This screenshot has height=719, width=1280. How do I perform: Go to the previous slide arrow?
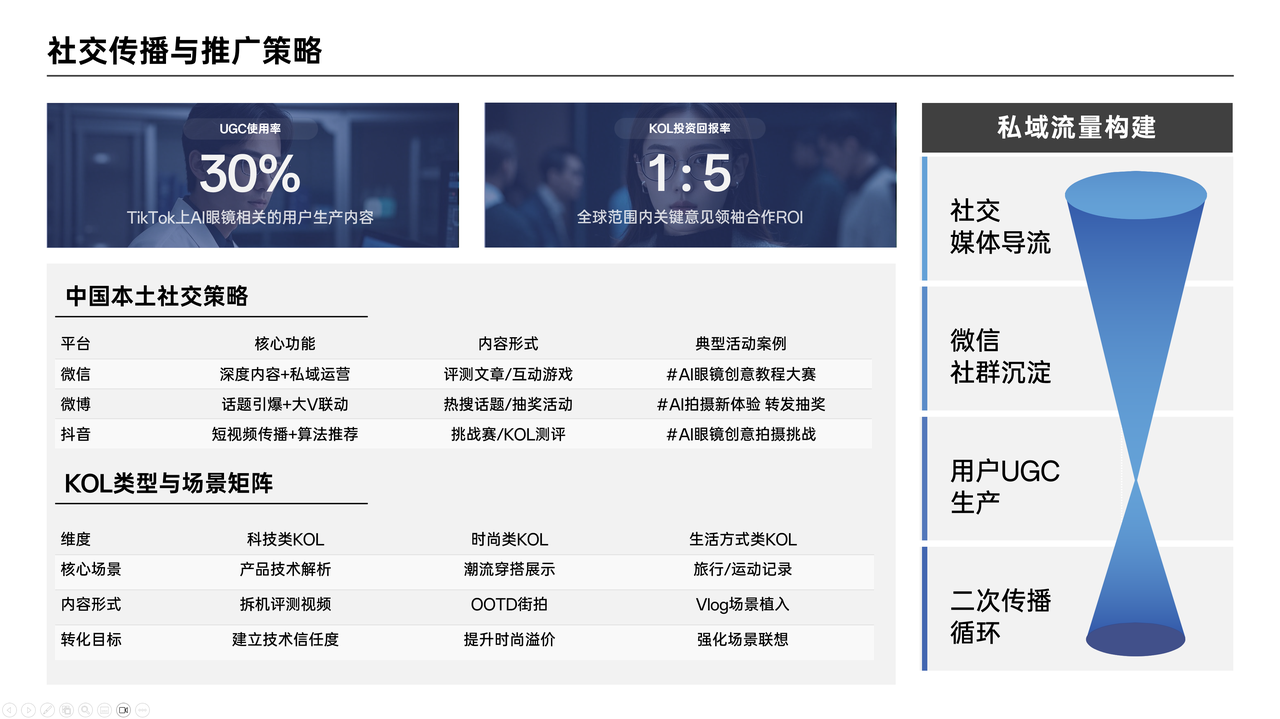(x=10, y=710)
